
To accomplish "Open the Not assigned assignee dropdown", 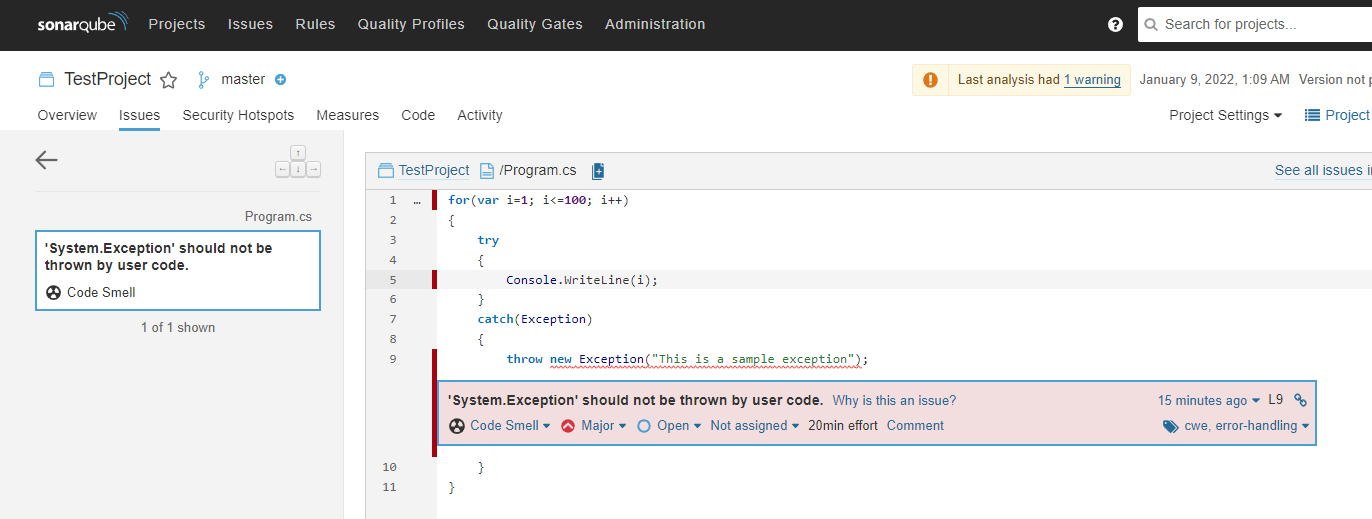I will (755, 426).
